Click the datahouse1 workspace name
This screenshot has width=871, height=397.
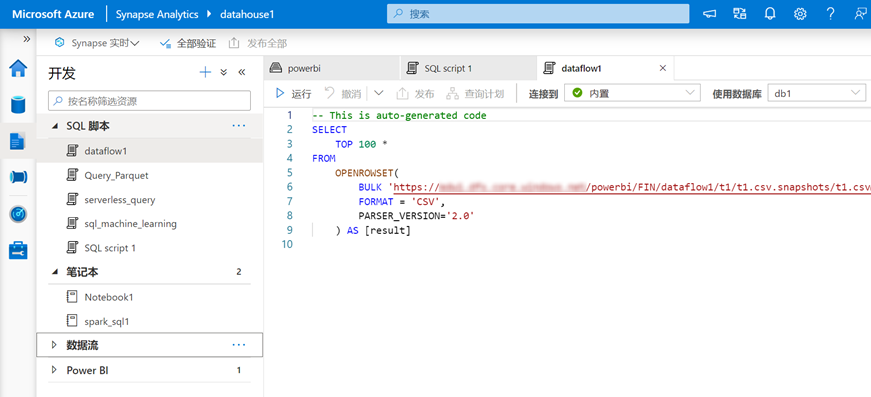click(x=246, y=14)
